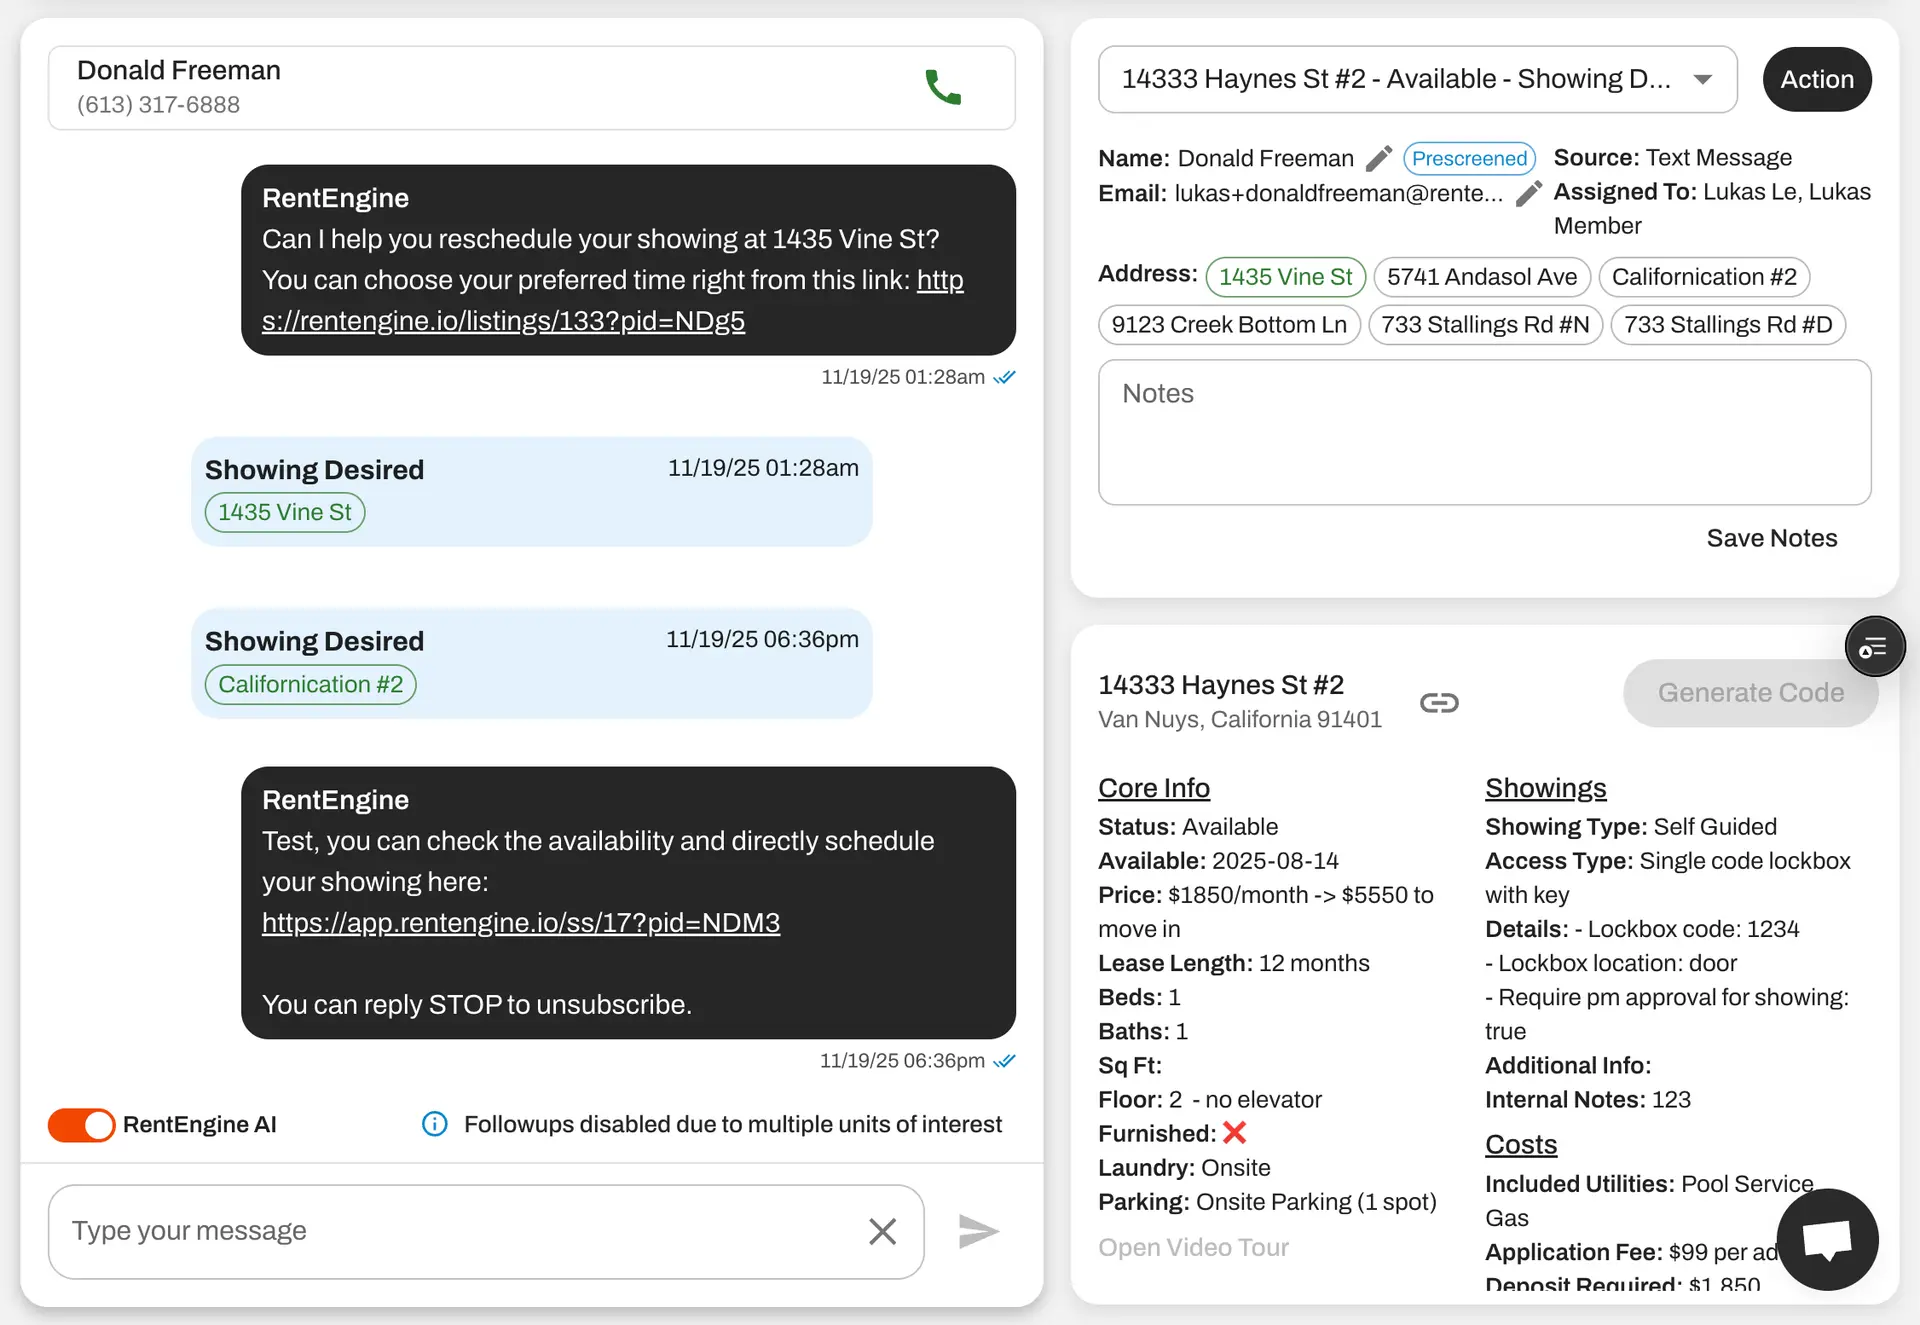Select the 1435 Vine St address chip

tap(1285, 277)
